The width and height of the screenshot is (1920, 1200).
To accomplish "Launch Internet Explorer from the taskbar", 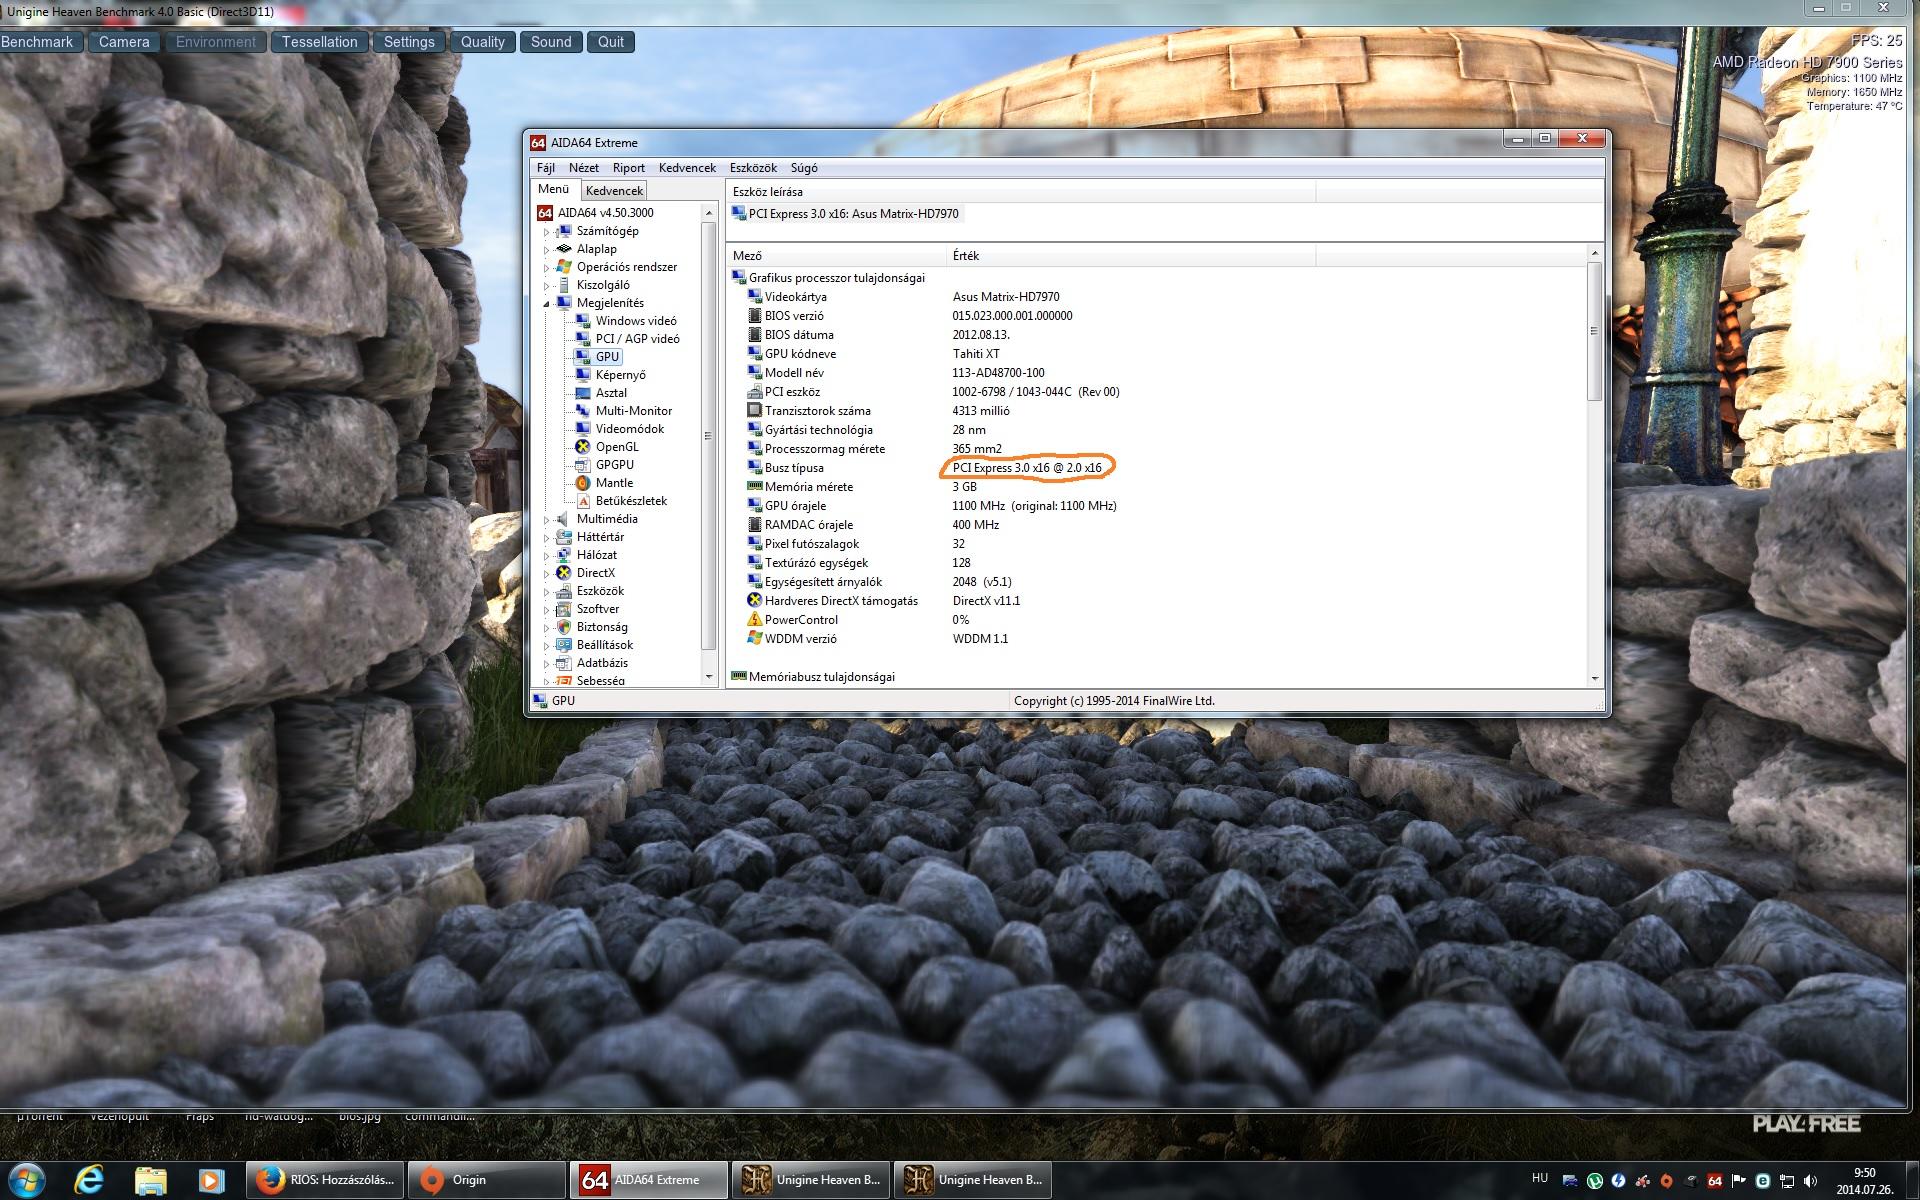I will 89,1180.
